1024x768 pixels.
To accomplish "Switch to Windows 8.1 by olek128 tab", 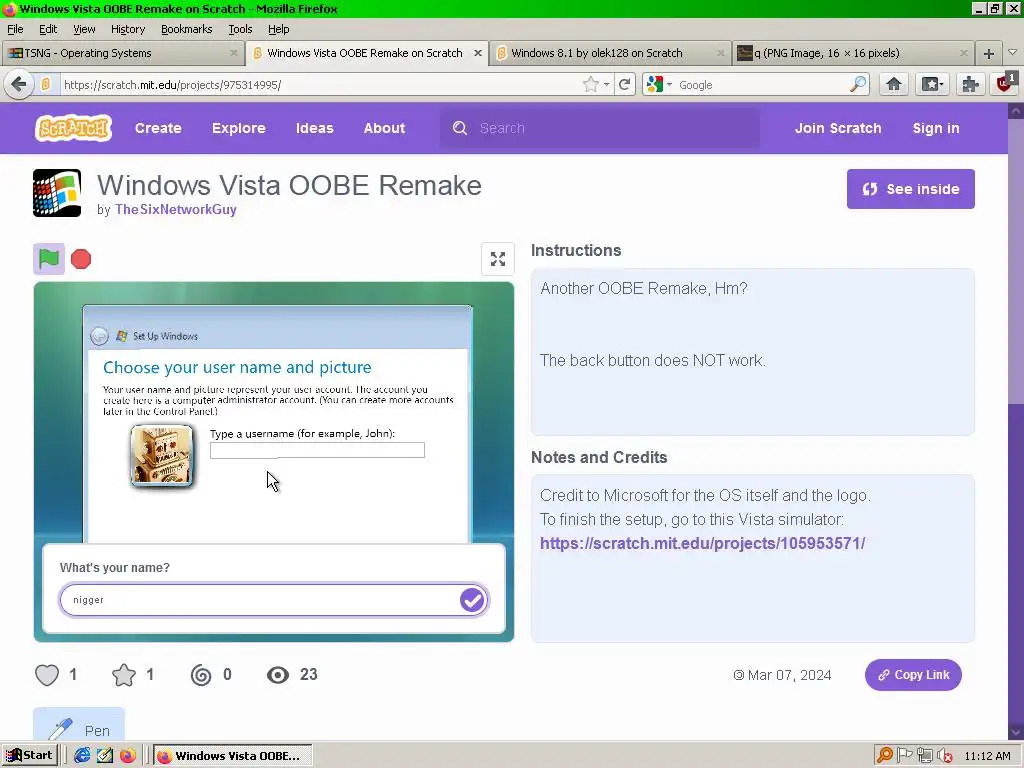I will click(x=609, y=53).
